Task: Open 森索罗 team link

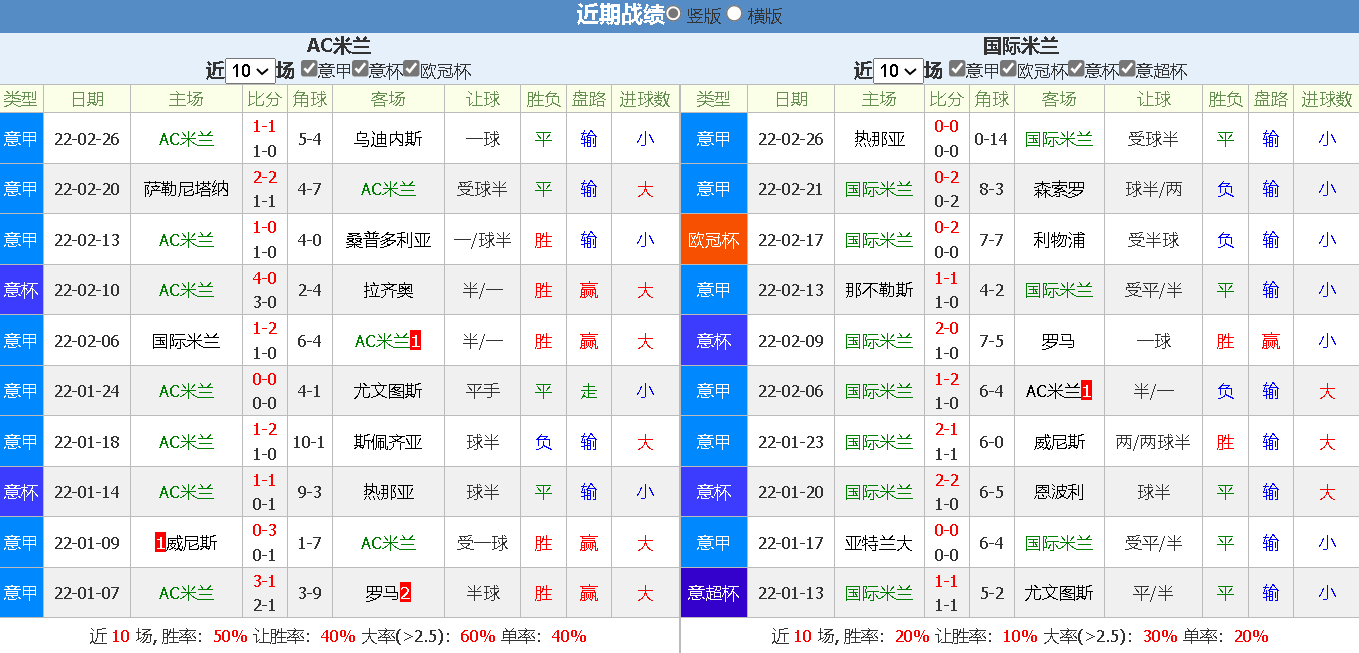Action: pos(1059,189)
